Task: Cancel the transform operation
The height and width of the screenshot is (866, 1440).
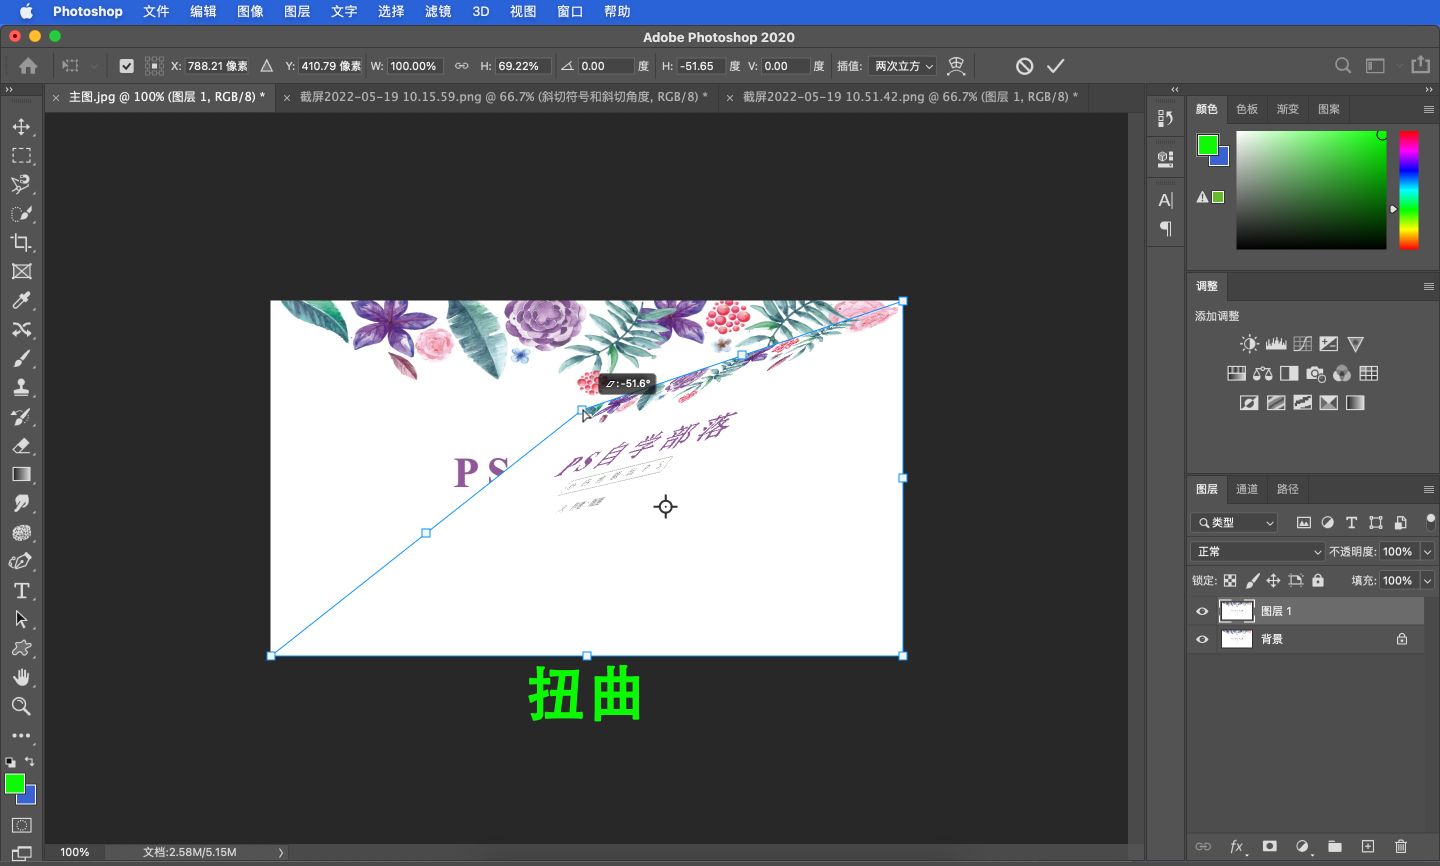Action: pyautogui.click(x=1024, y=66)
